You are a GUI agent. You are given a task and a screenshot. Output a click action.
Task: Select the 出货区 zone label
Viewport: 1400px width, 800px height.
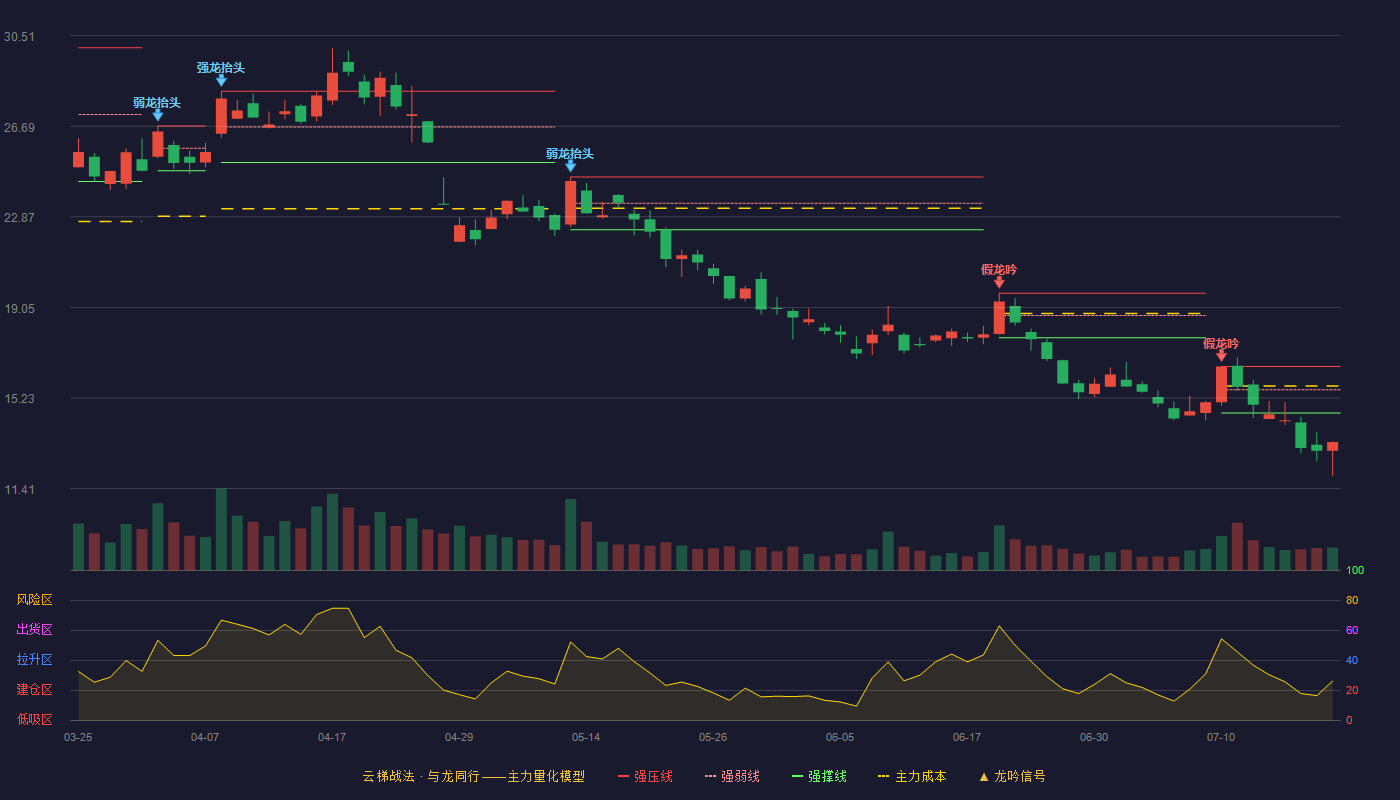tap(34, 630)
